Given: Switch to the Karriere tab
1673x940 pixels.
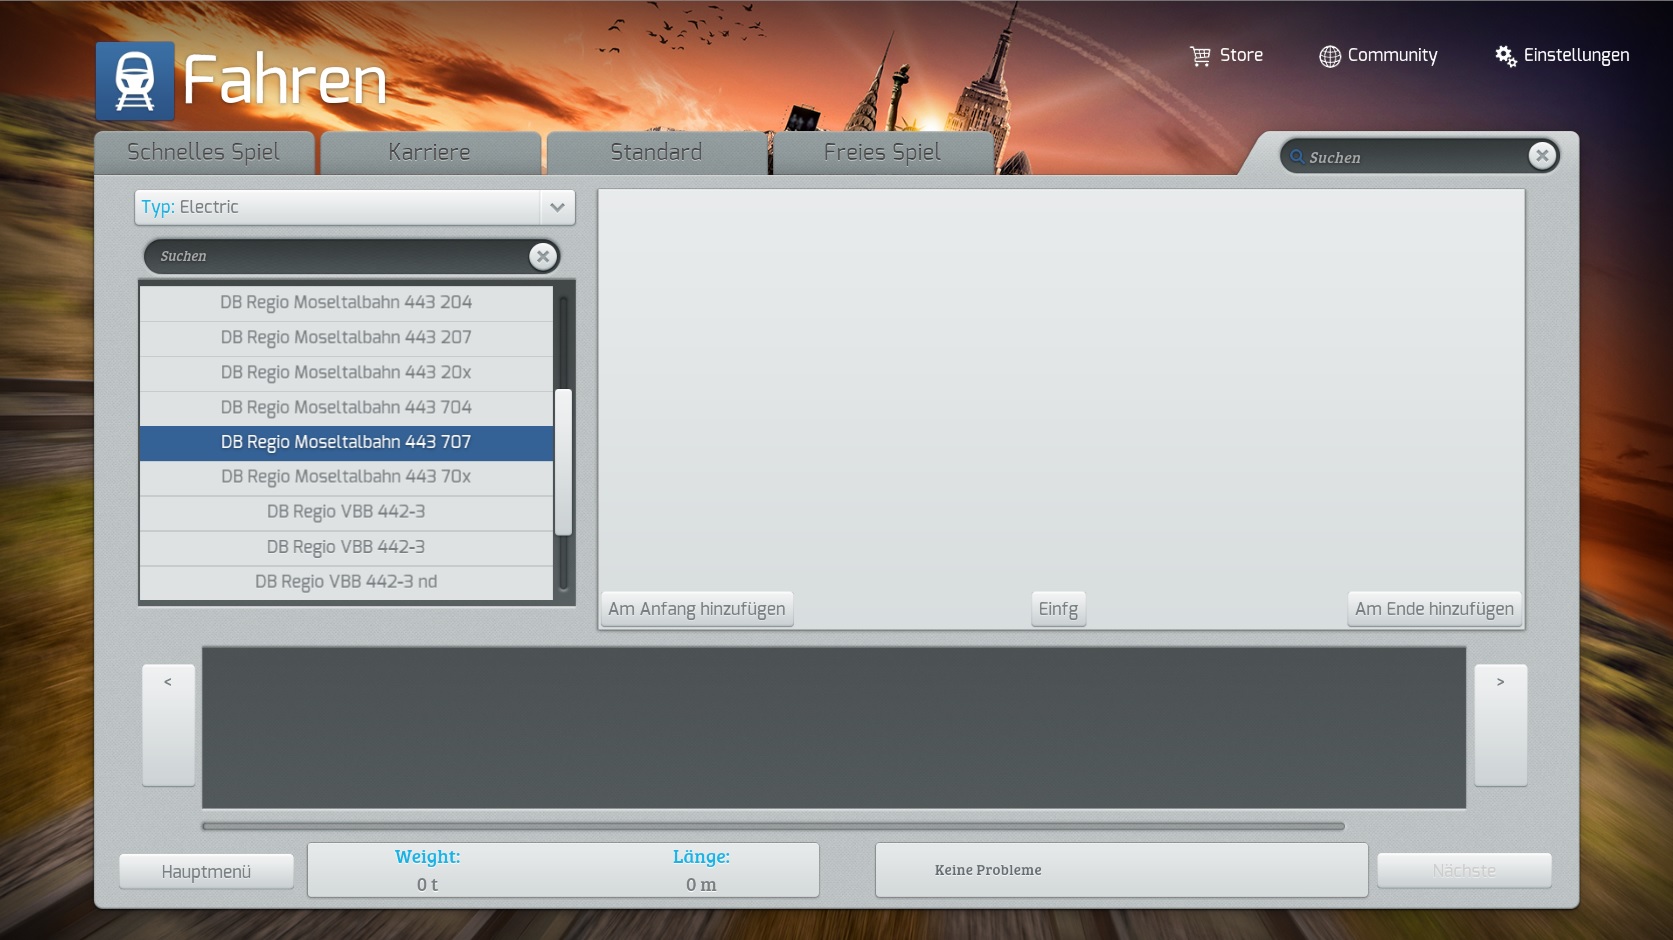Looking at the screenshot, I should 429,152.
